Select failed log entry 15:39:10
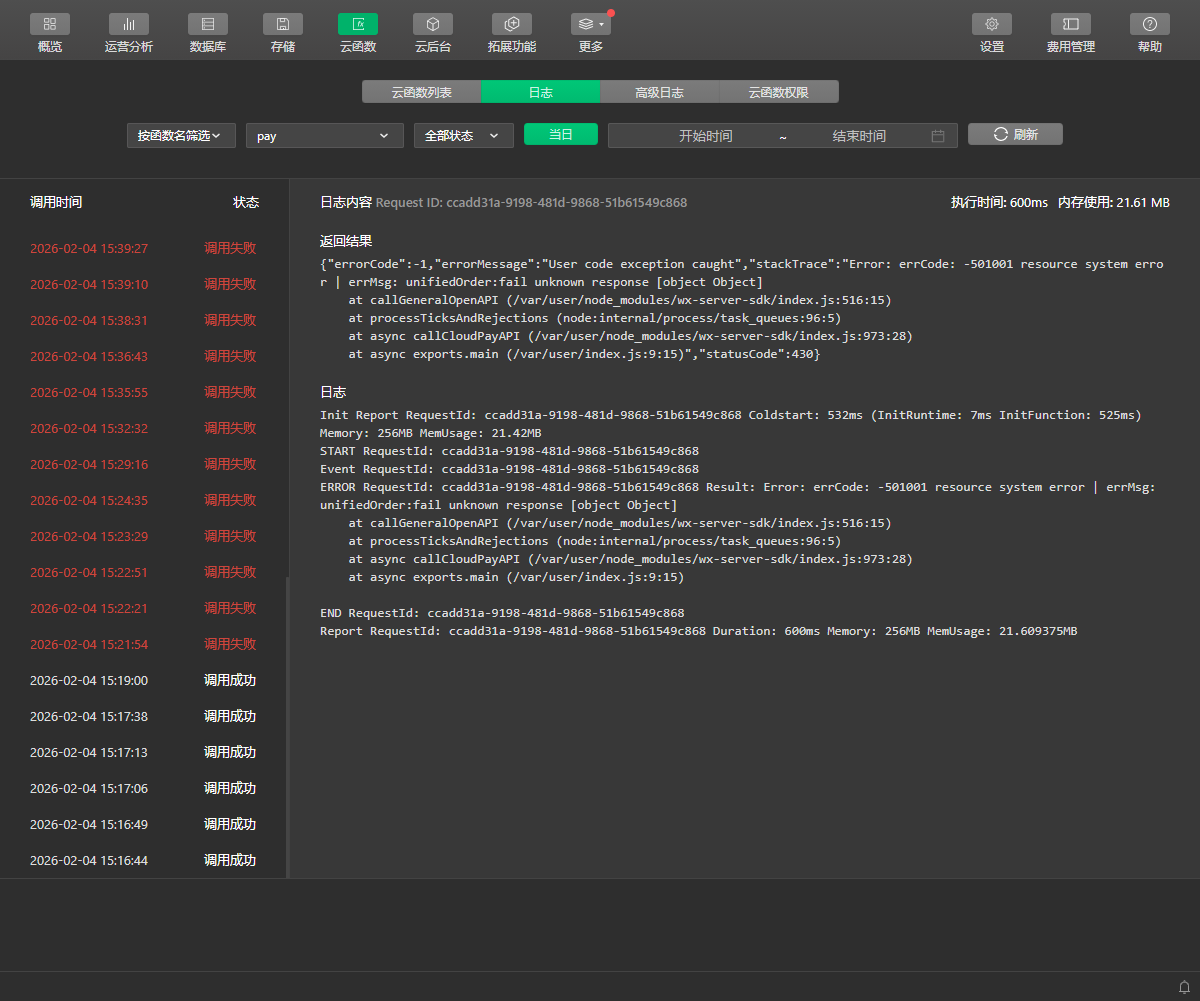Image resolution: width=1200 pixels, height=1001 pixels. (x=144, y=284)
